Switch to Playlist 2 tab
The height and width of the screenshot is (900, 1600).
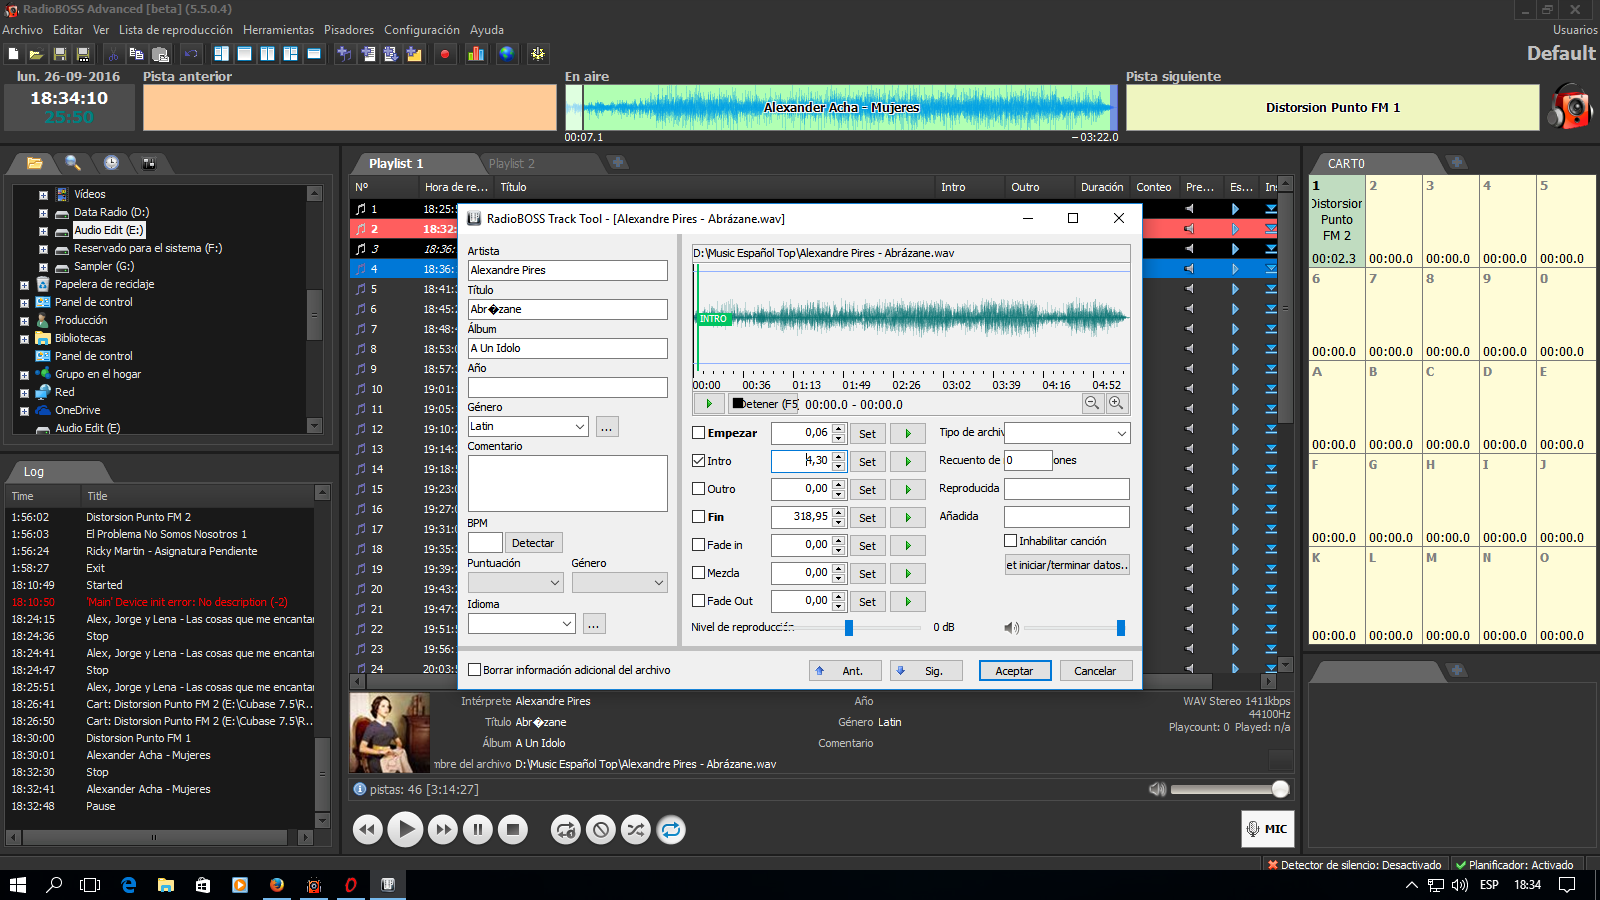[512, 163]
